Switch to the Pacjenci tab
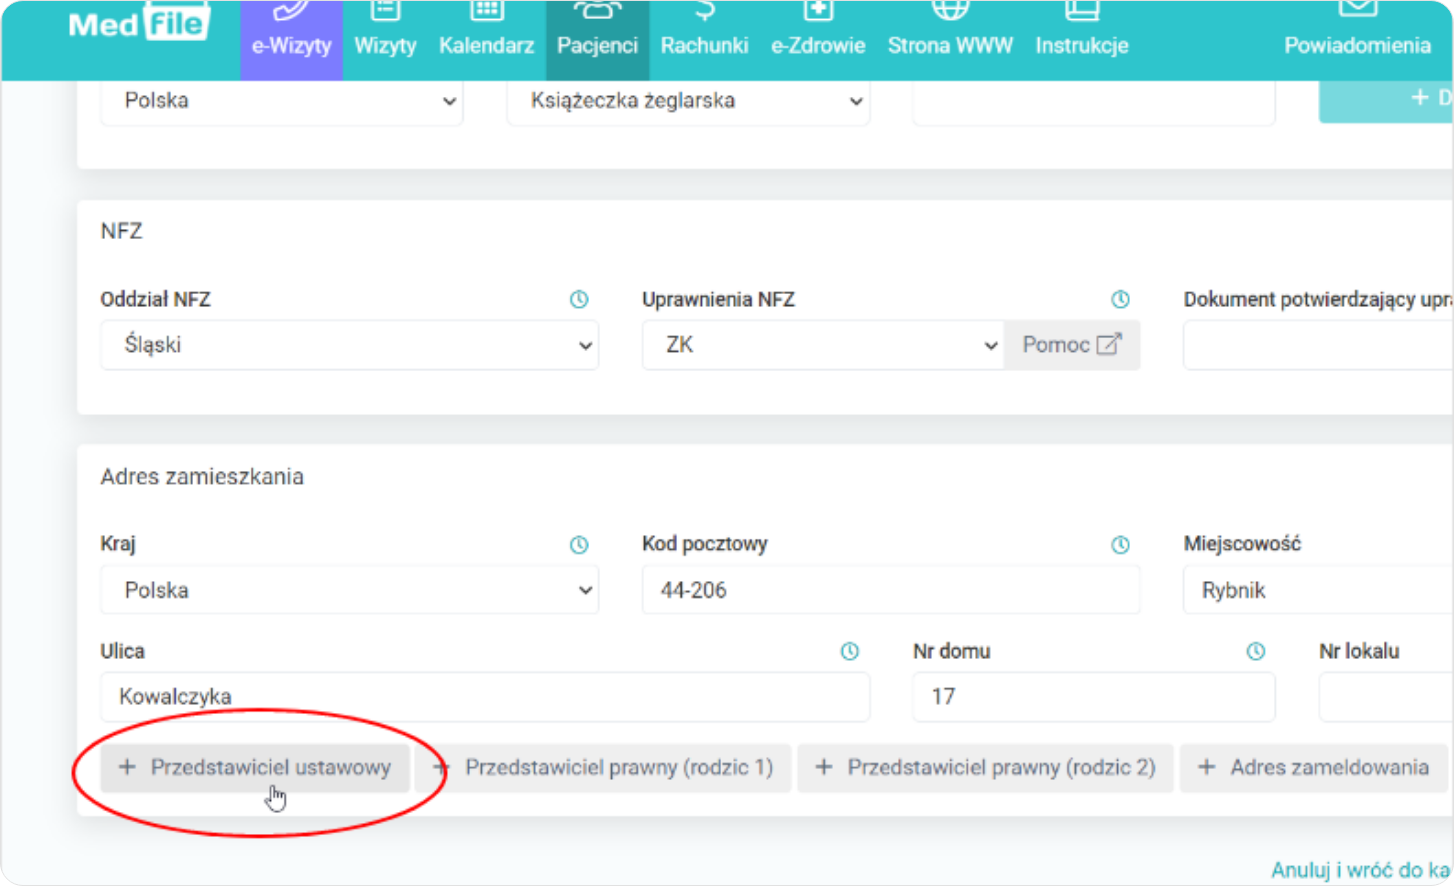Viewport: 1454px width, 886px height. [x=597, y=40]
